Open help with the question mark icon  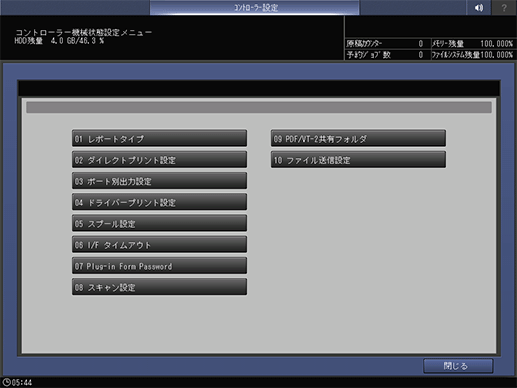click(504, 7)
